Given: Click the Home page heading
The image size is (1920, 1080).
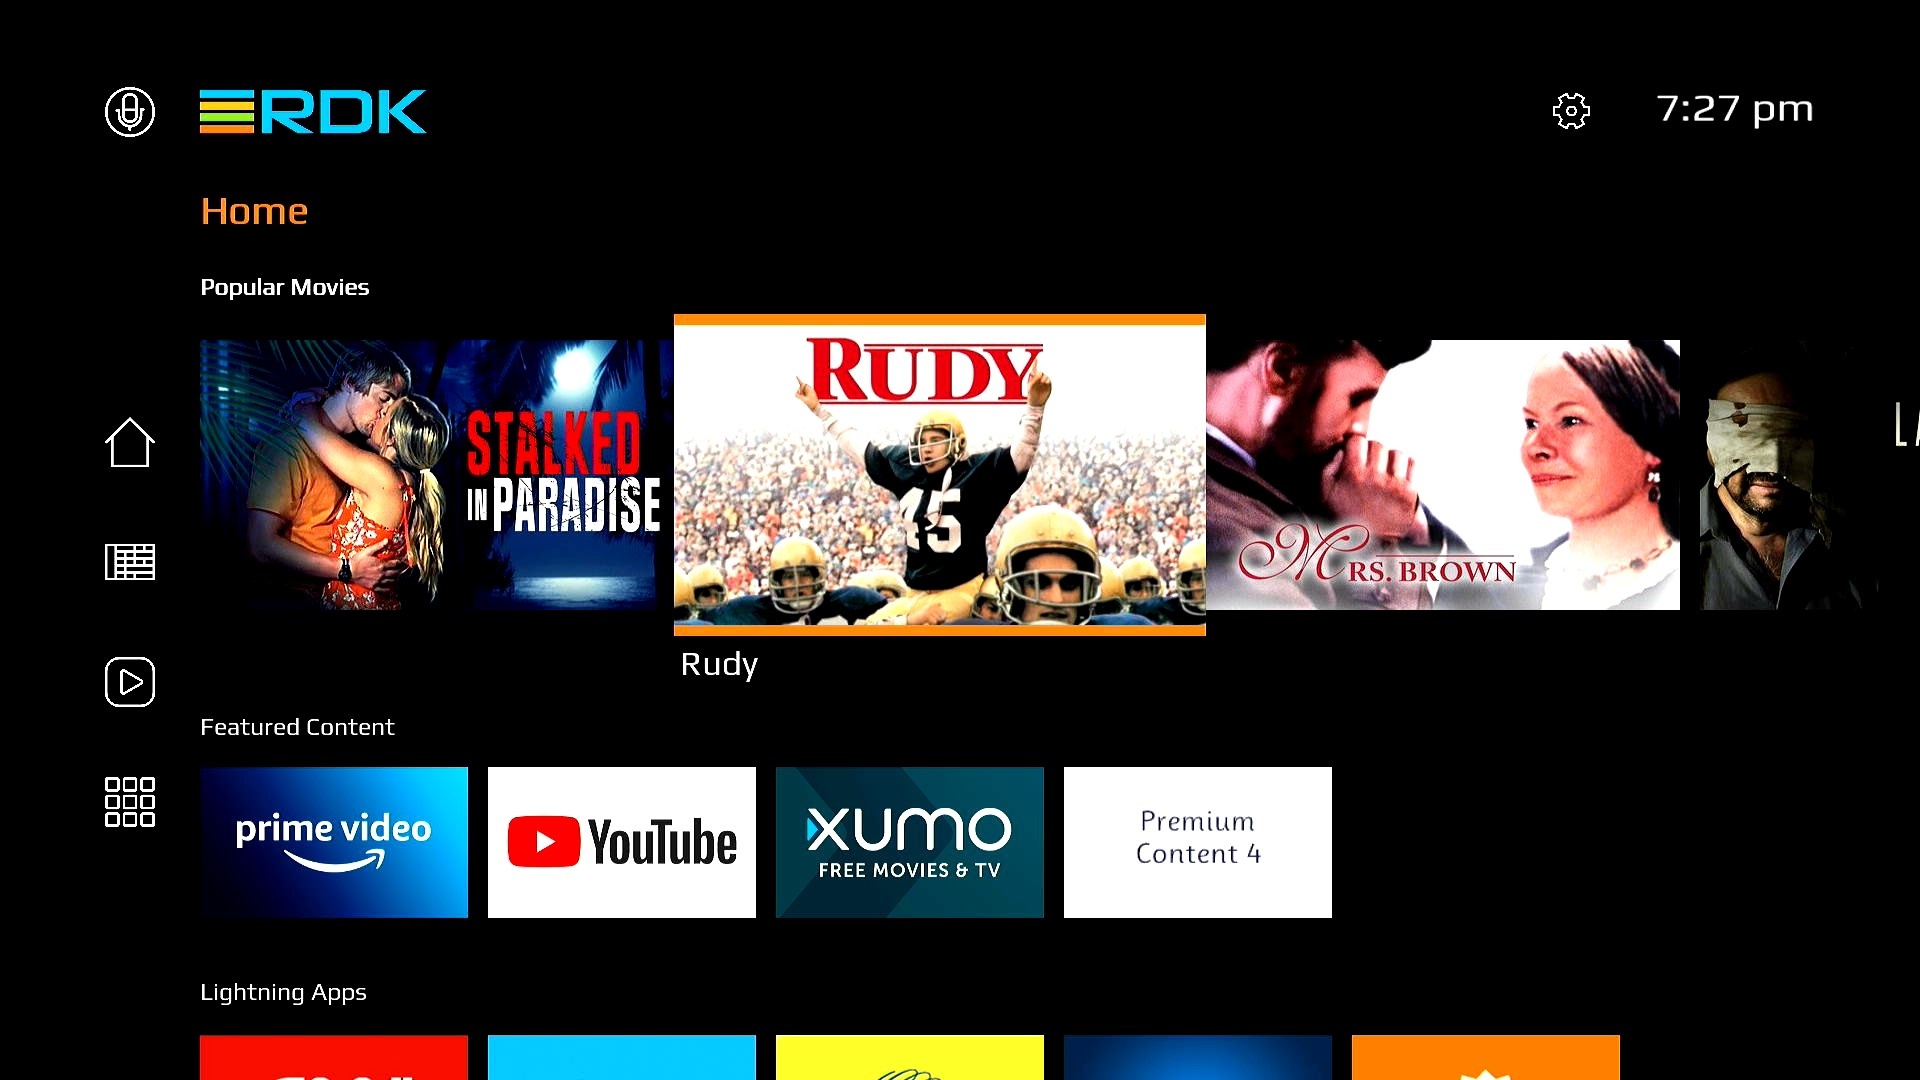Looking at the screenshot, I should click(254, 211).
